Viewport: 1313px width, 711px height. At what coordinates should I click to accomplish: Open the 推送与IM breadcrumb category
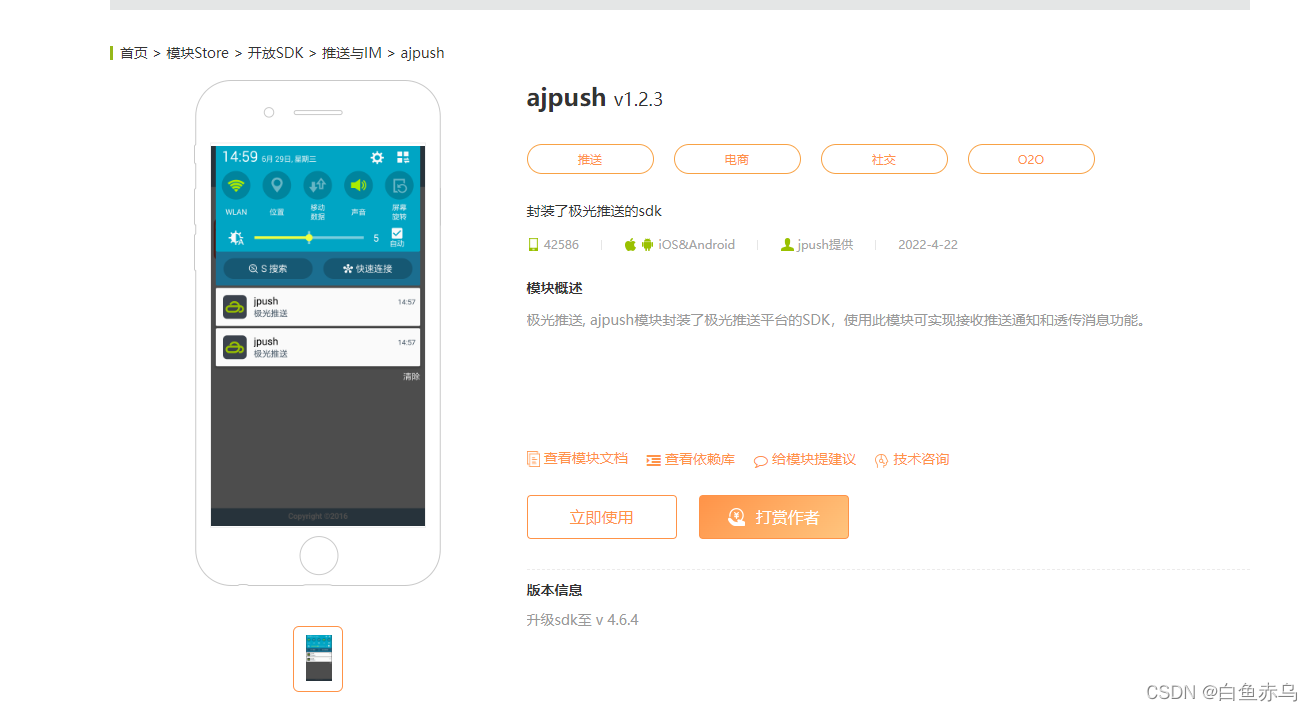tap(352, 53)
